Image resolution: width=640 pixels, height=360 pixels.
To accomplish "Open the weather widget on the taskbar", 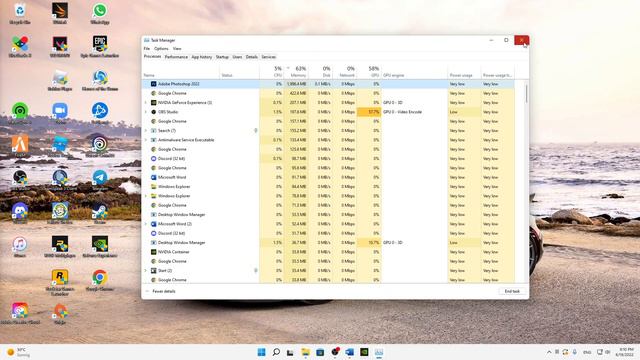I will click(19, 352).
